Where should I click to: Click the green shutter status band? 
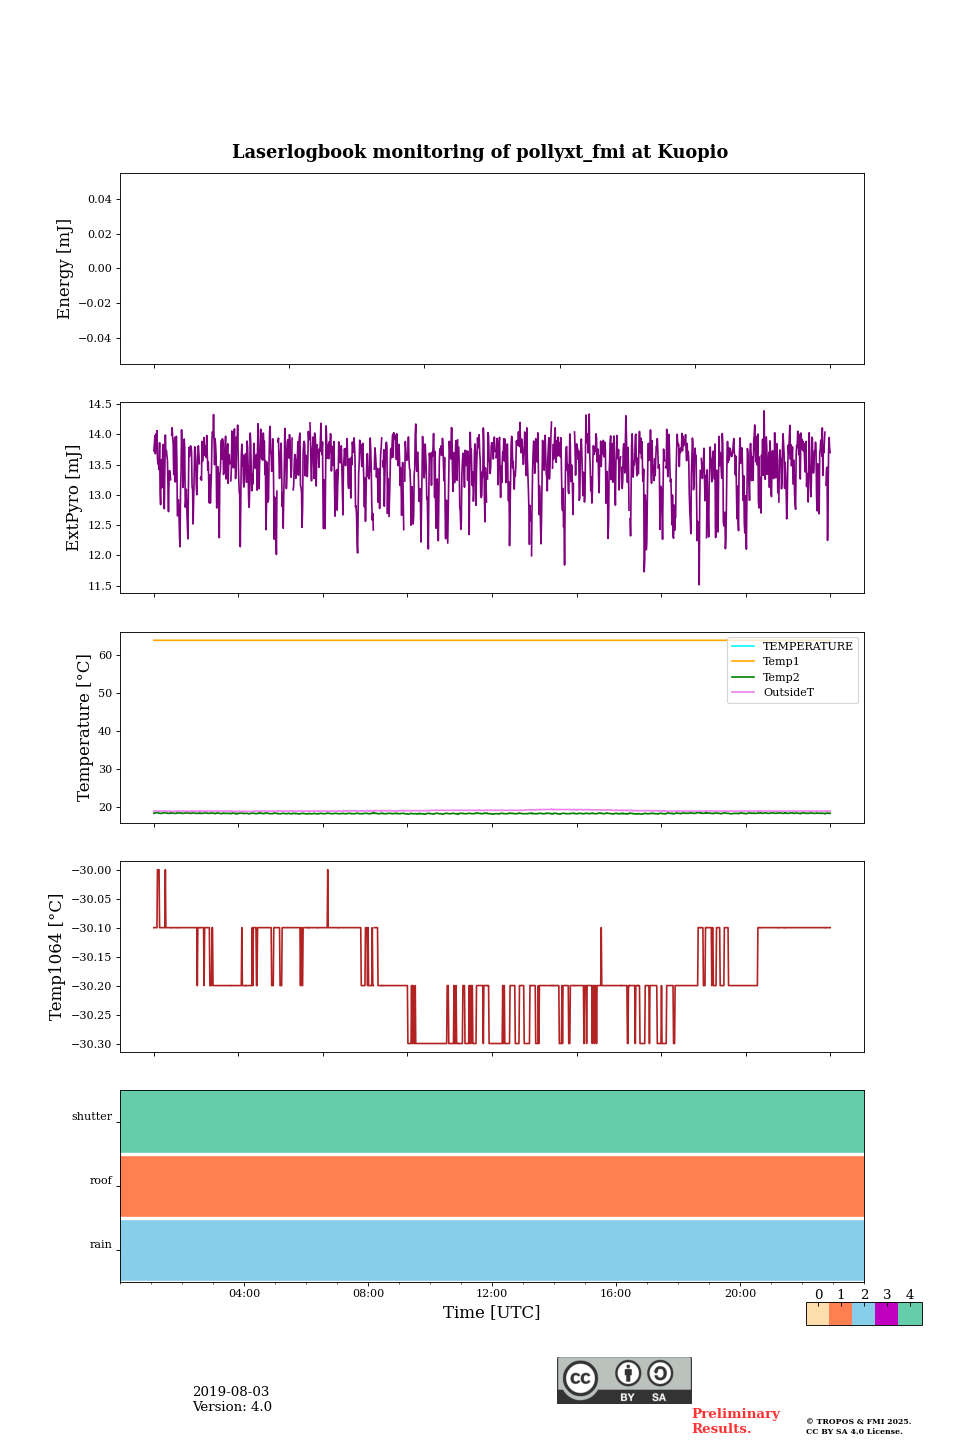[x=492, y=1121]
